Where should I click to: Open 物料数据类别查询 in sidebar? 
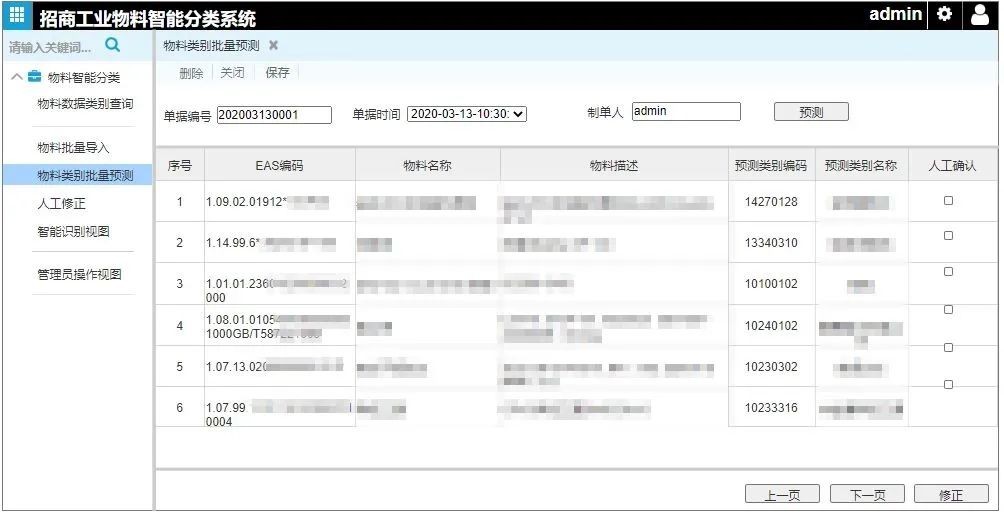coord(85,104)
